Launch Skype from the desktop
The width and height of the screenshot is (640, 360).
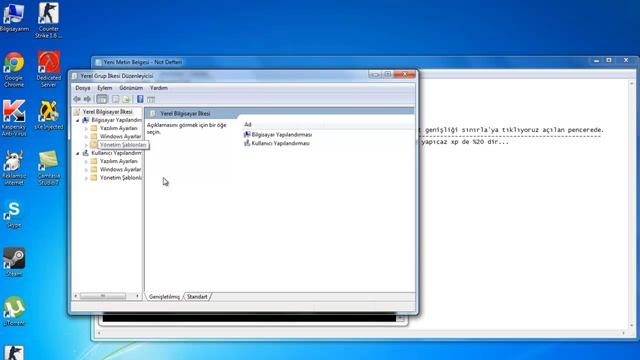[x=14, y=214]
